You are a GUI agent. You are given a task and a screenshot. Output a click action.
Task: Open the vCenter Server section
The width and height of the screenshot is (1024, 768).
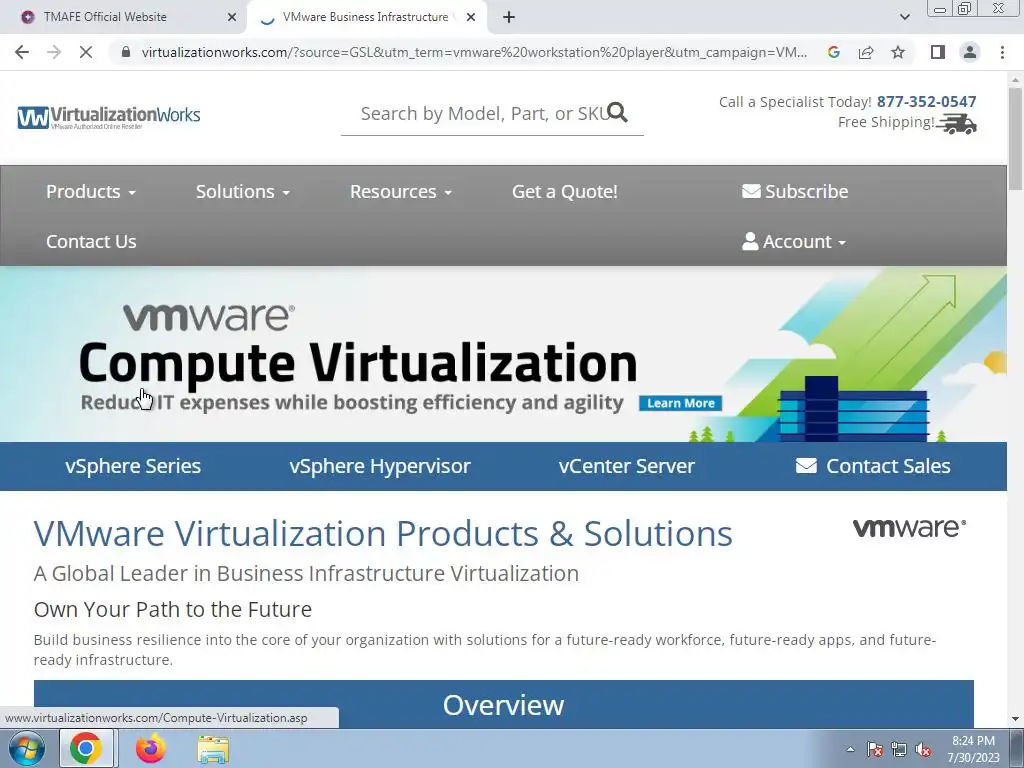point(627,466)
